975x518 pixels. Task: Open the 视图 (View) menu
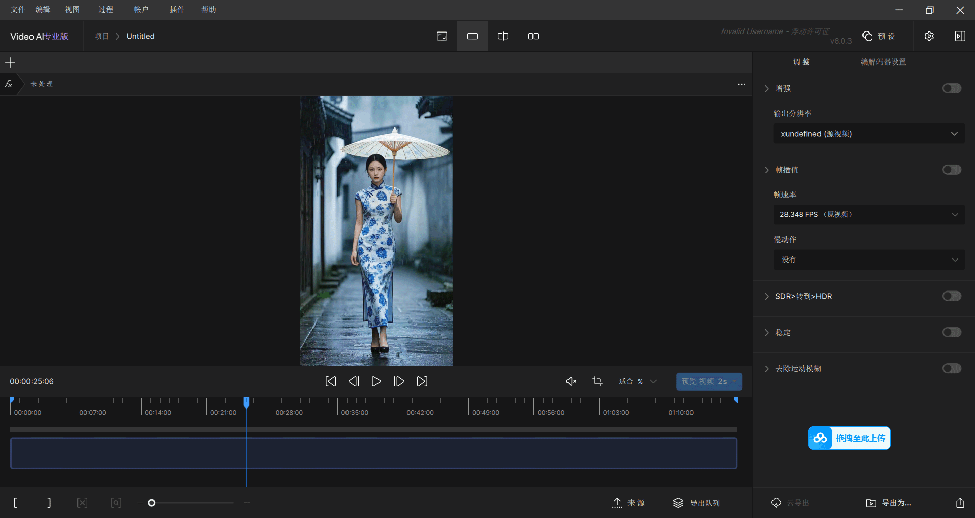(72, 9)
